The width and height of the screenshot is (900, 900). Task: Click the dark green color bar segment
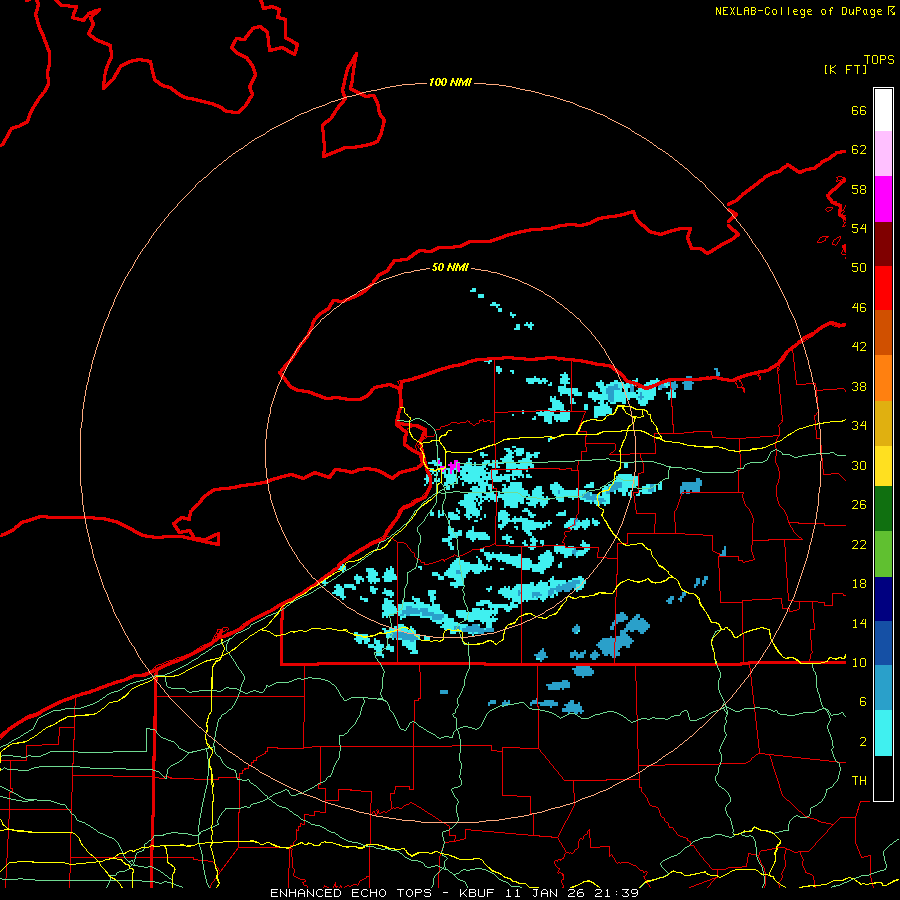[883, 509]
